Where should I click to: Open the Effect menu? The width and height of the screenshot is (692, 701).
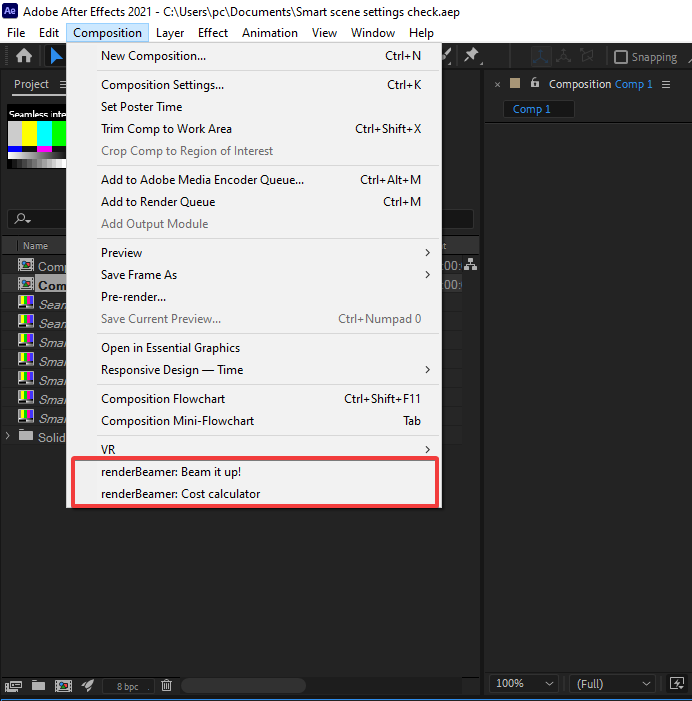point(213,33)
